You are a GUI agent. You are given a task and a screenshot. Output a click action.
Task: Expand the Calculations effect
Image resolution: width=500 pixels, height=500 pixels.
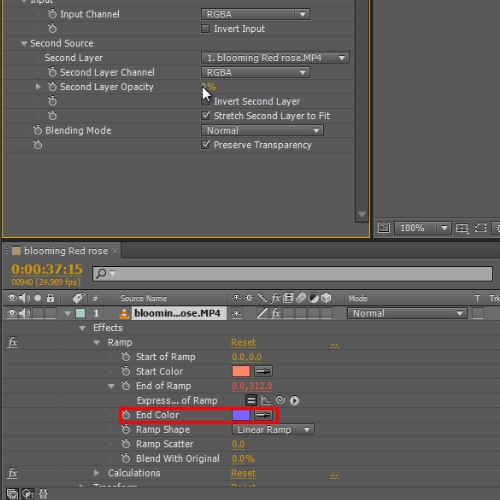[x=96, y=473]
